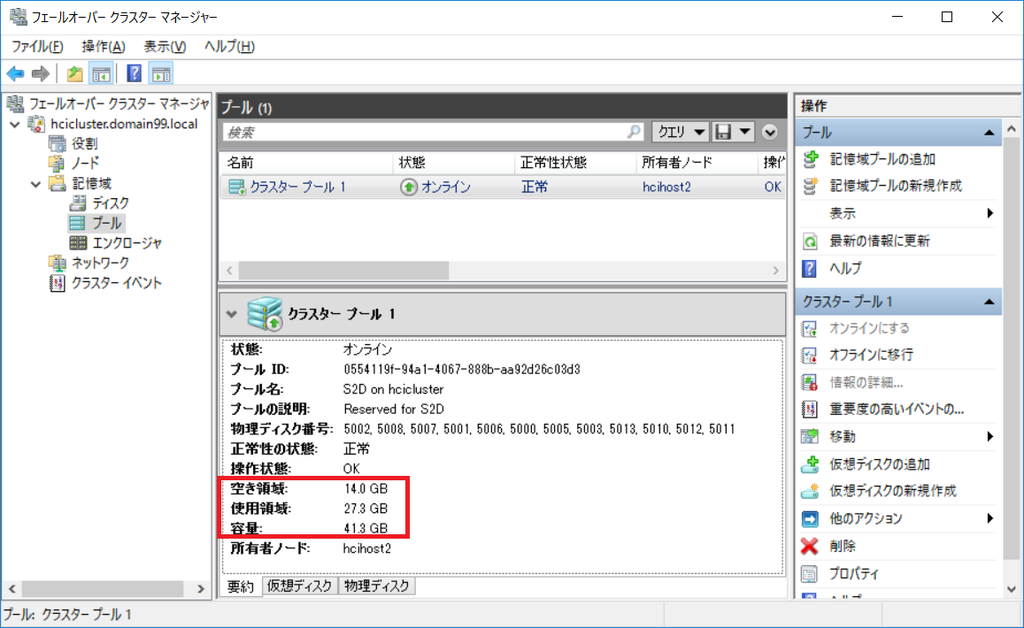This screenshot has height=628, width=1024.
Task: Sort by the 所有者ノード column header
Action: (697, 163)
